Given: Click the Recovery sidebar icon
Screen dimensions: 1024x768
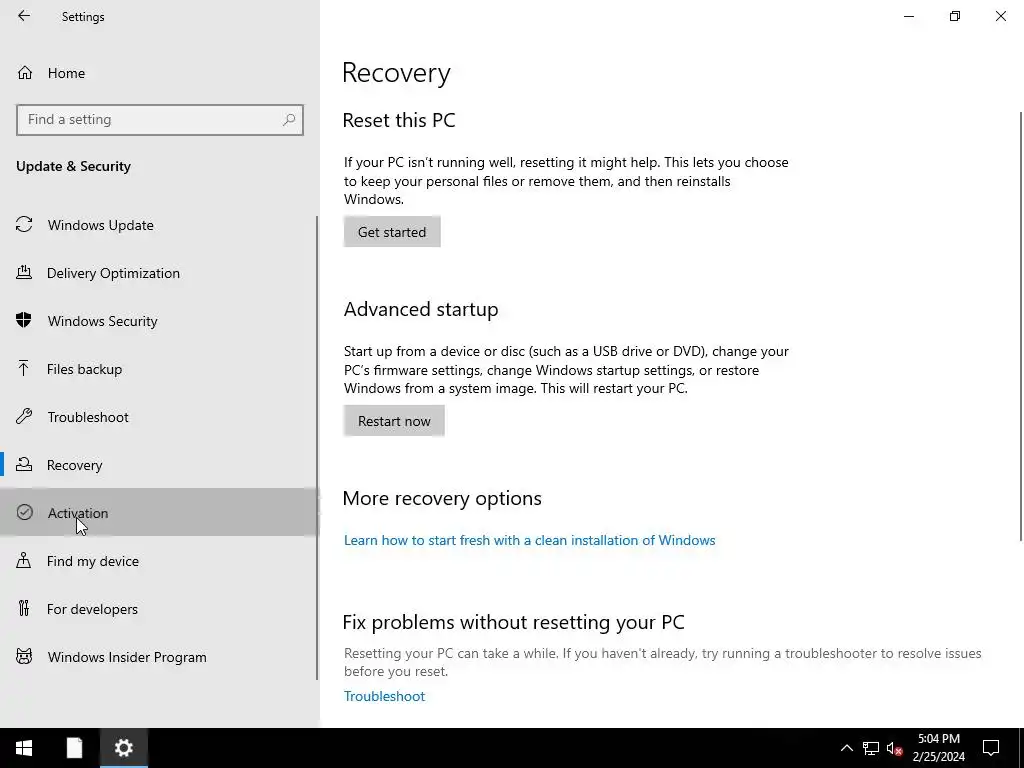Looking at the screenshot, I should [24, 464].
